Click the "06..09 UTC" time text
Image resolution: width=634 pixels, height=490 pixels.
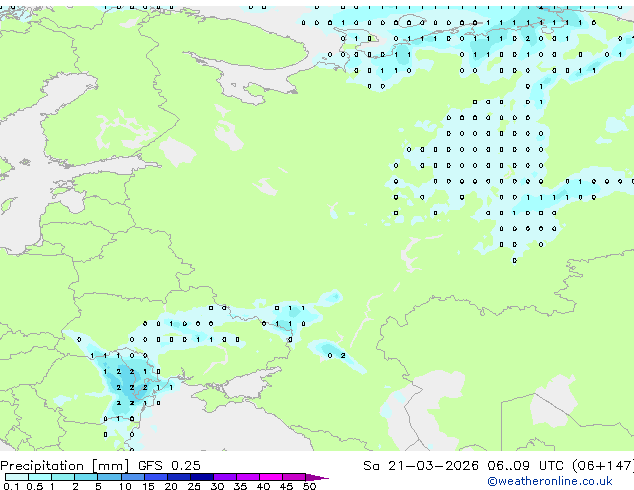(x=525, y=466)
